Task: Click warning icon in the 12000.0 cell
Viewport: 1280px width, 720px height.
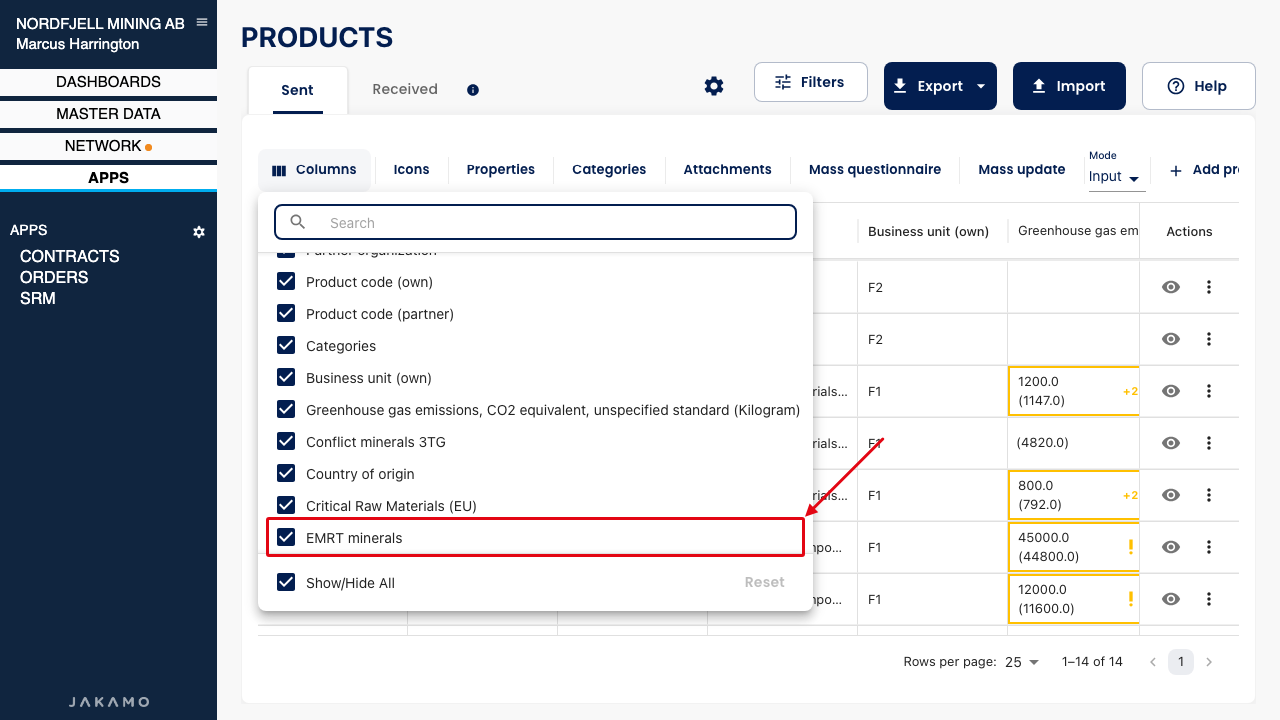Action: 1131,599
